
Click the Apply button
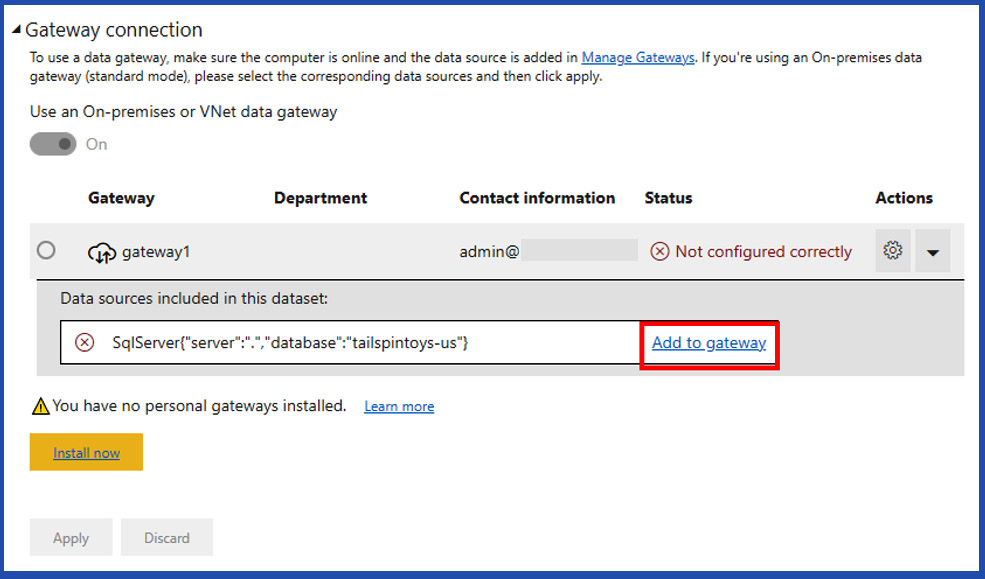(x=71, y=538)
